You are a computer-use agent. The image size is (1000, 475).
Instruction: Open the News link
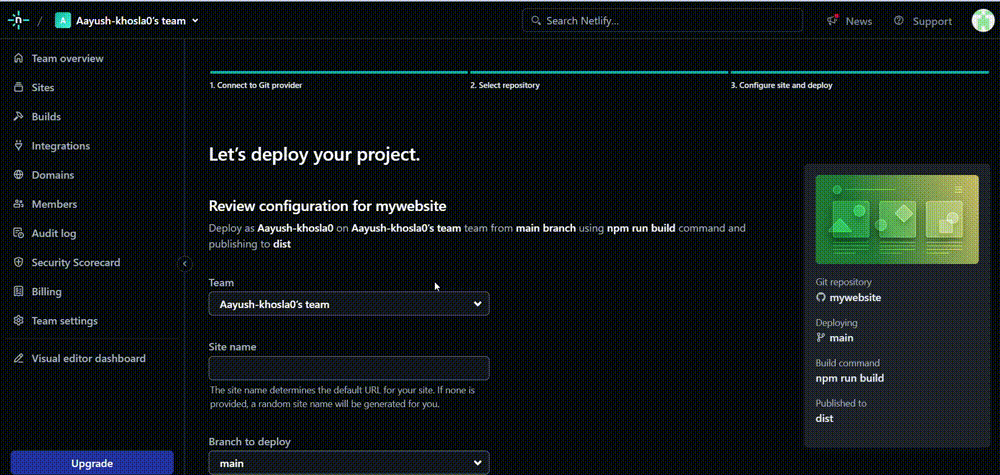(858, 21)
